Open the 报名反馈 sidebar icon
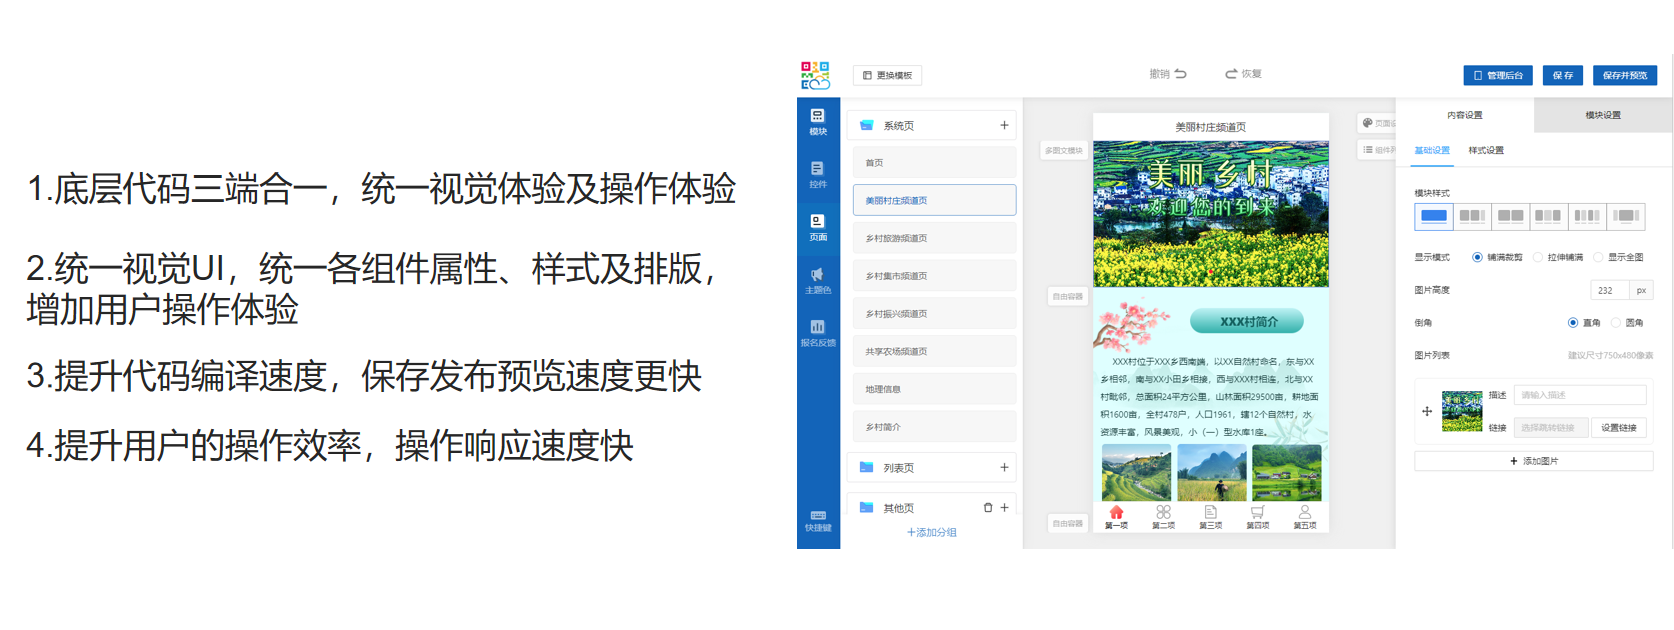1674x630 pixels. (x=817, y=332)
